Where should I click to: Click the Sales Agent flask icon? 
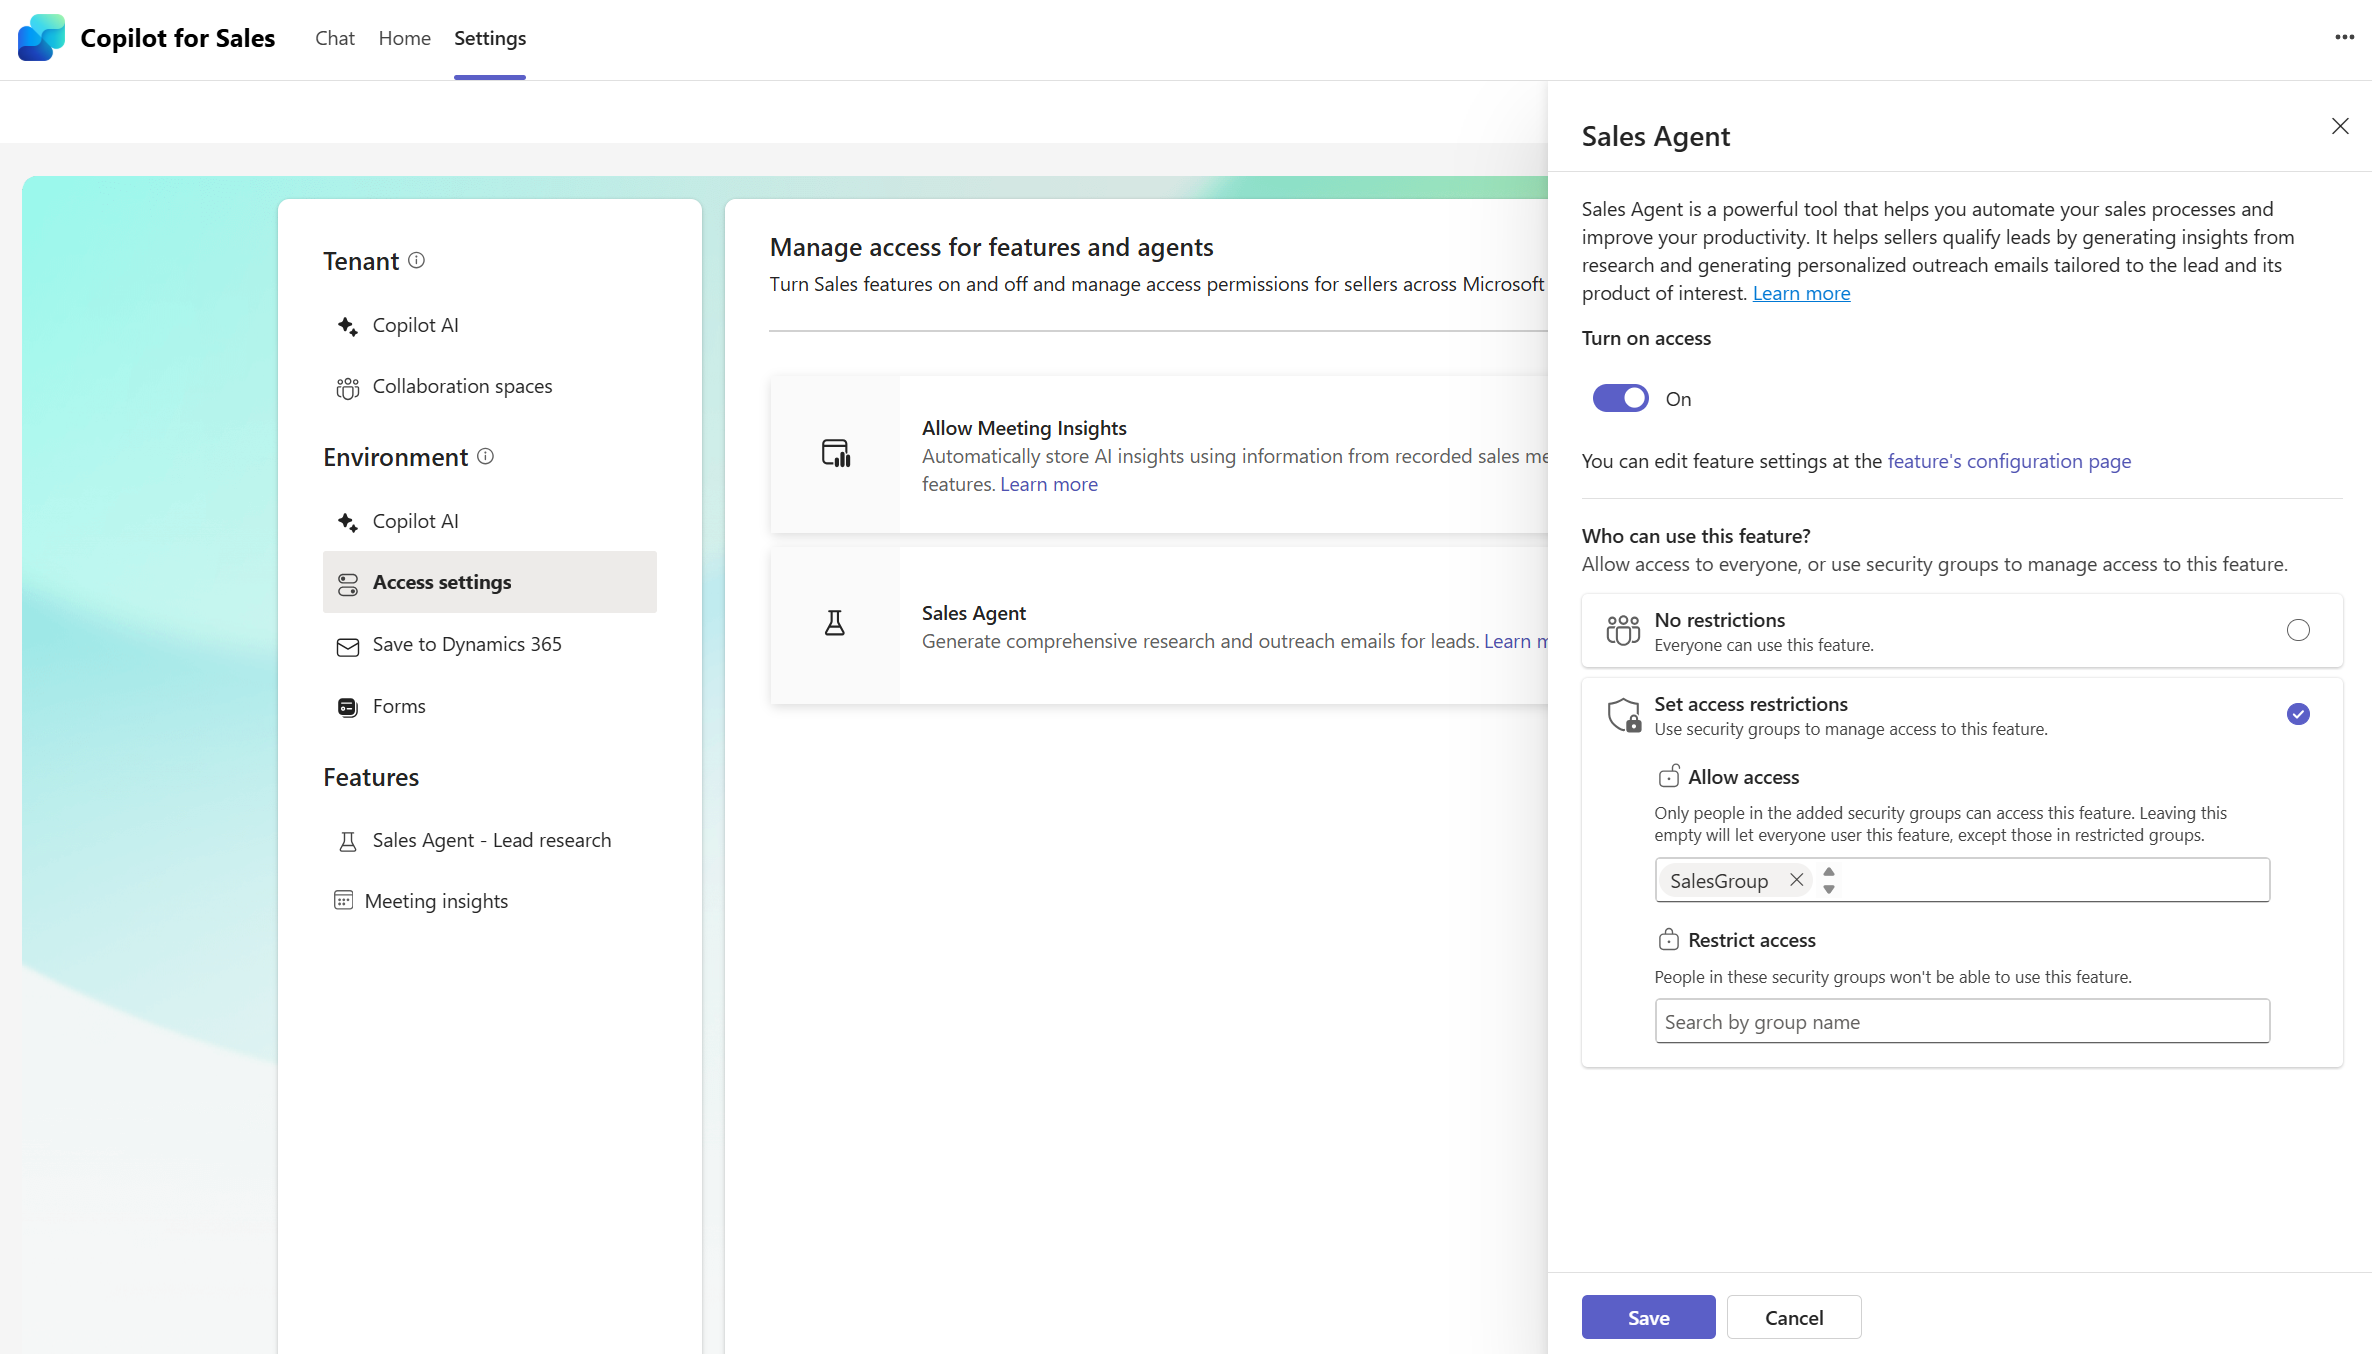pyautogui.click(x=836, y=622)
